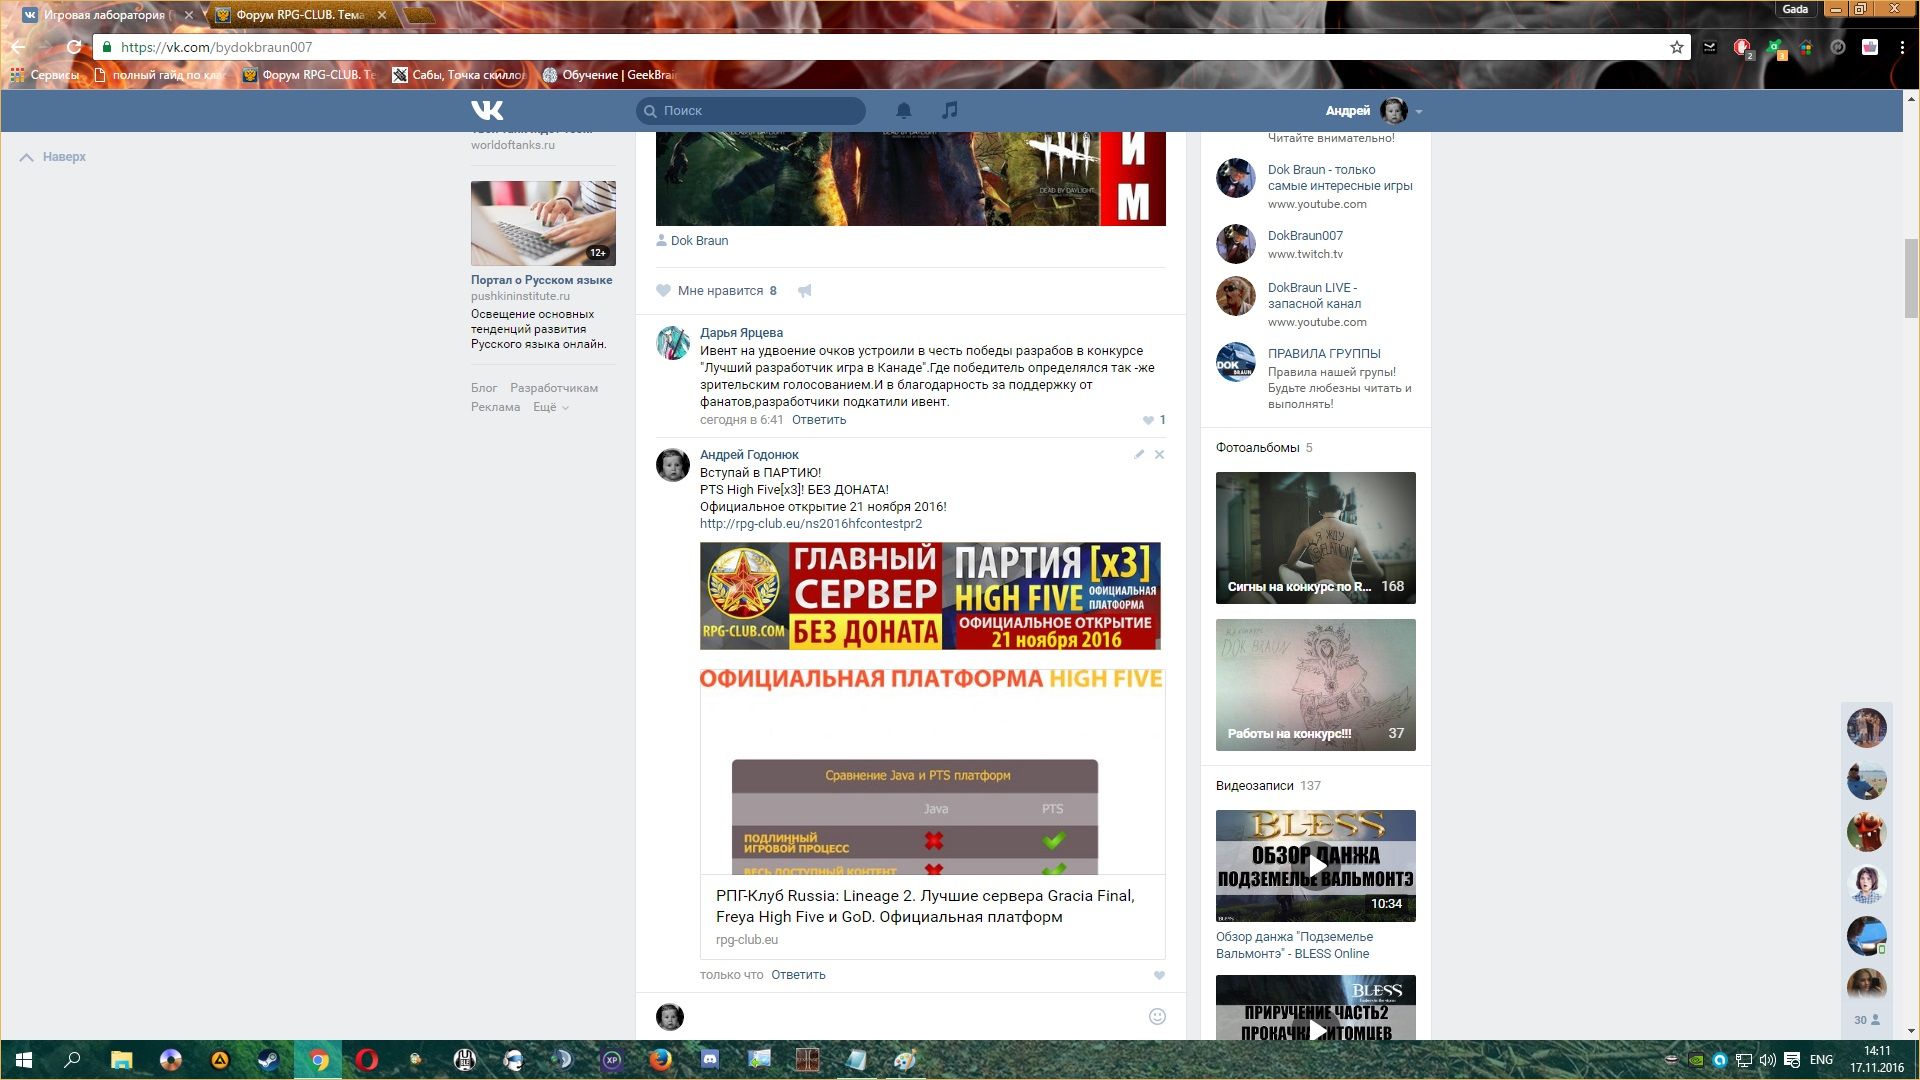Click the VK logo in the header
The width and height of the screenshot is (1920, 1080).
point(487,110)
